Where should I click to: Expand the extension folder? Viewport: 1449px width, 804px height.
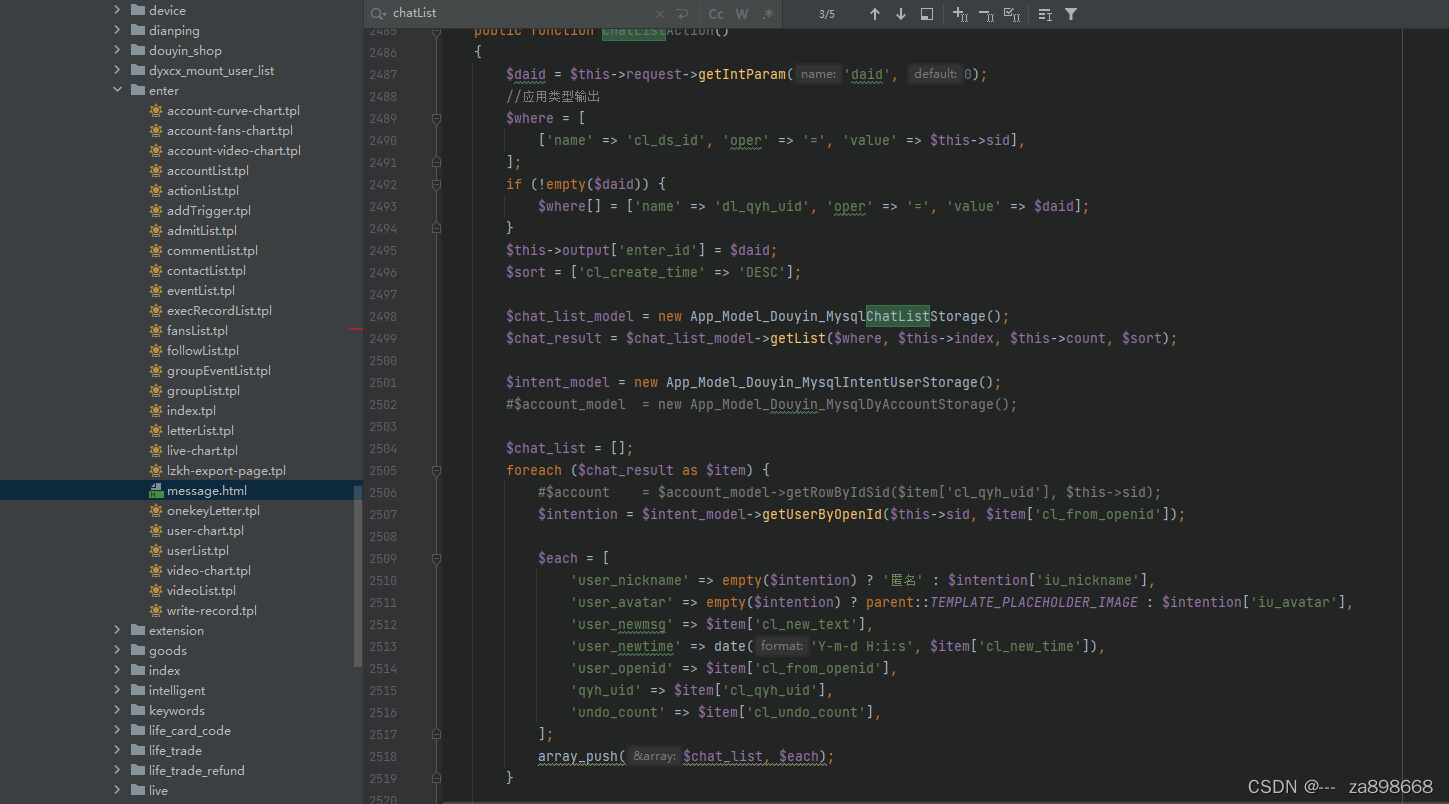(x=117, y=630)
